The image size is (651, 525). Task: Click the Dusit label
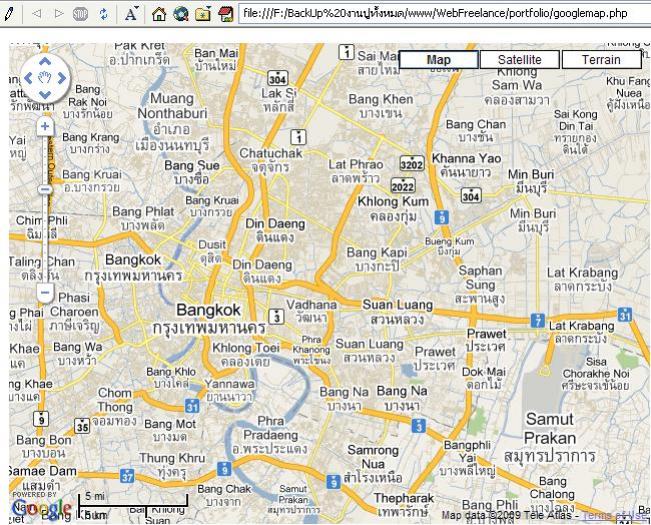pyautogui.click(x=212, y=252)
